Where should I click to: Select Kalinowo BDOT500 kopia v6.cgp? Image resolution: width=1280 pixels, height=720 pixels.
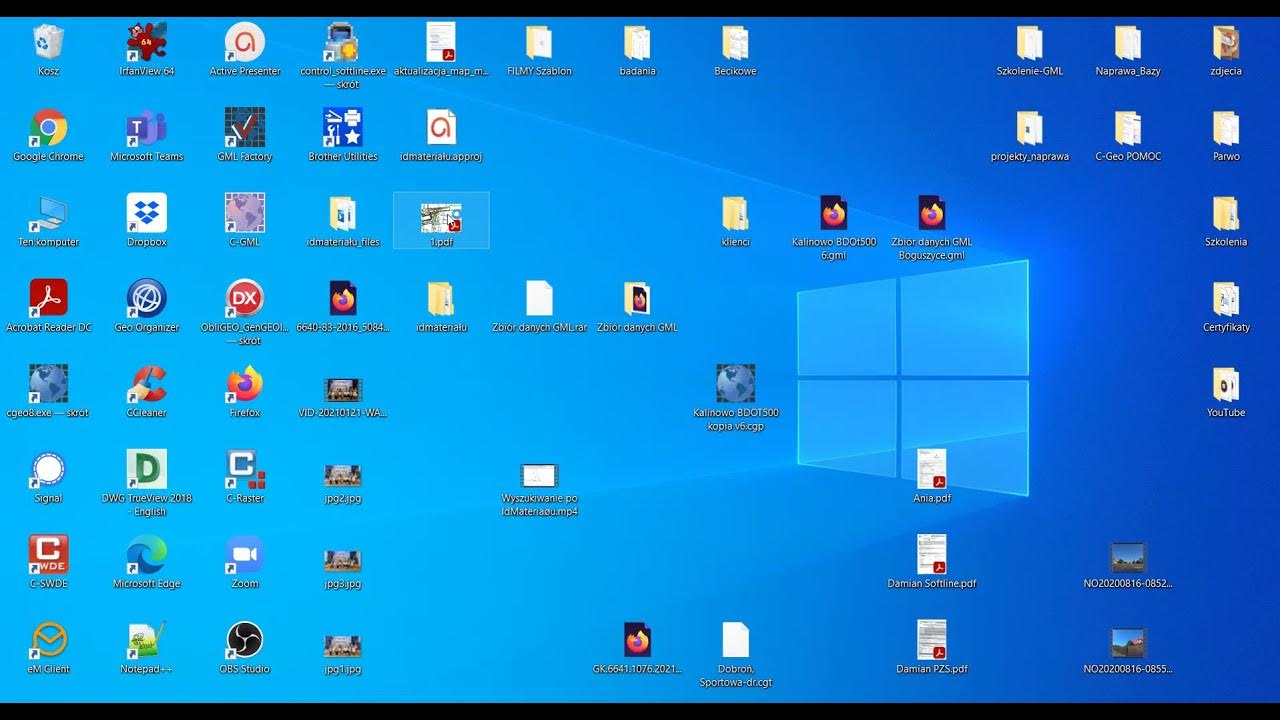point(735,384)
